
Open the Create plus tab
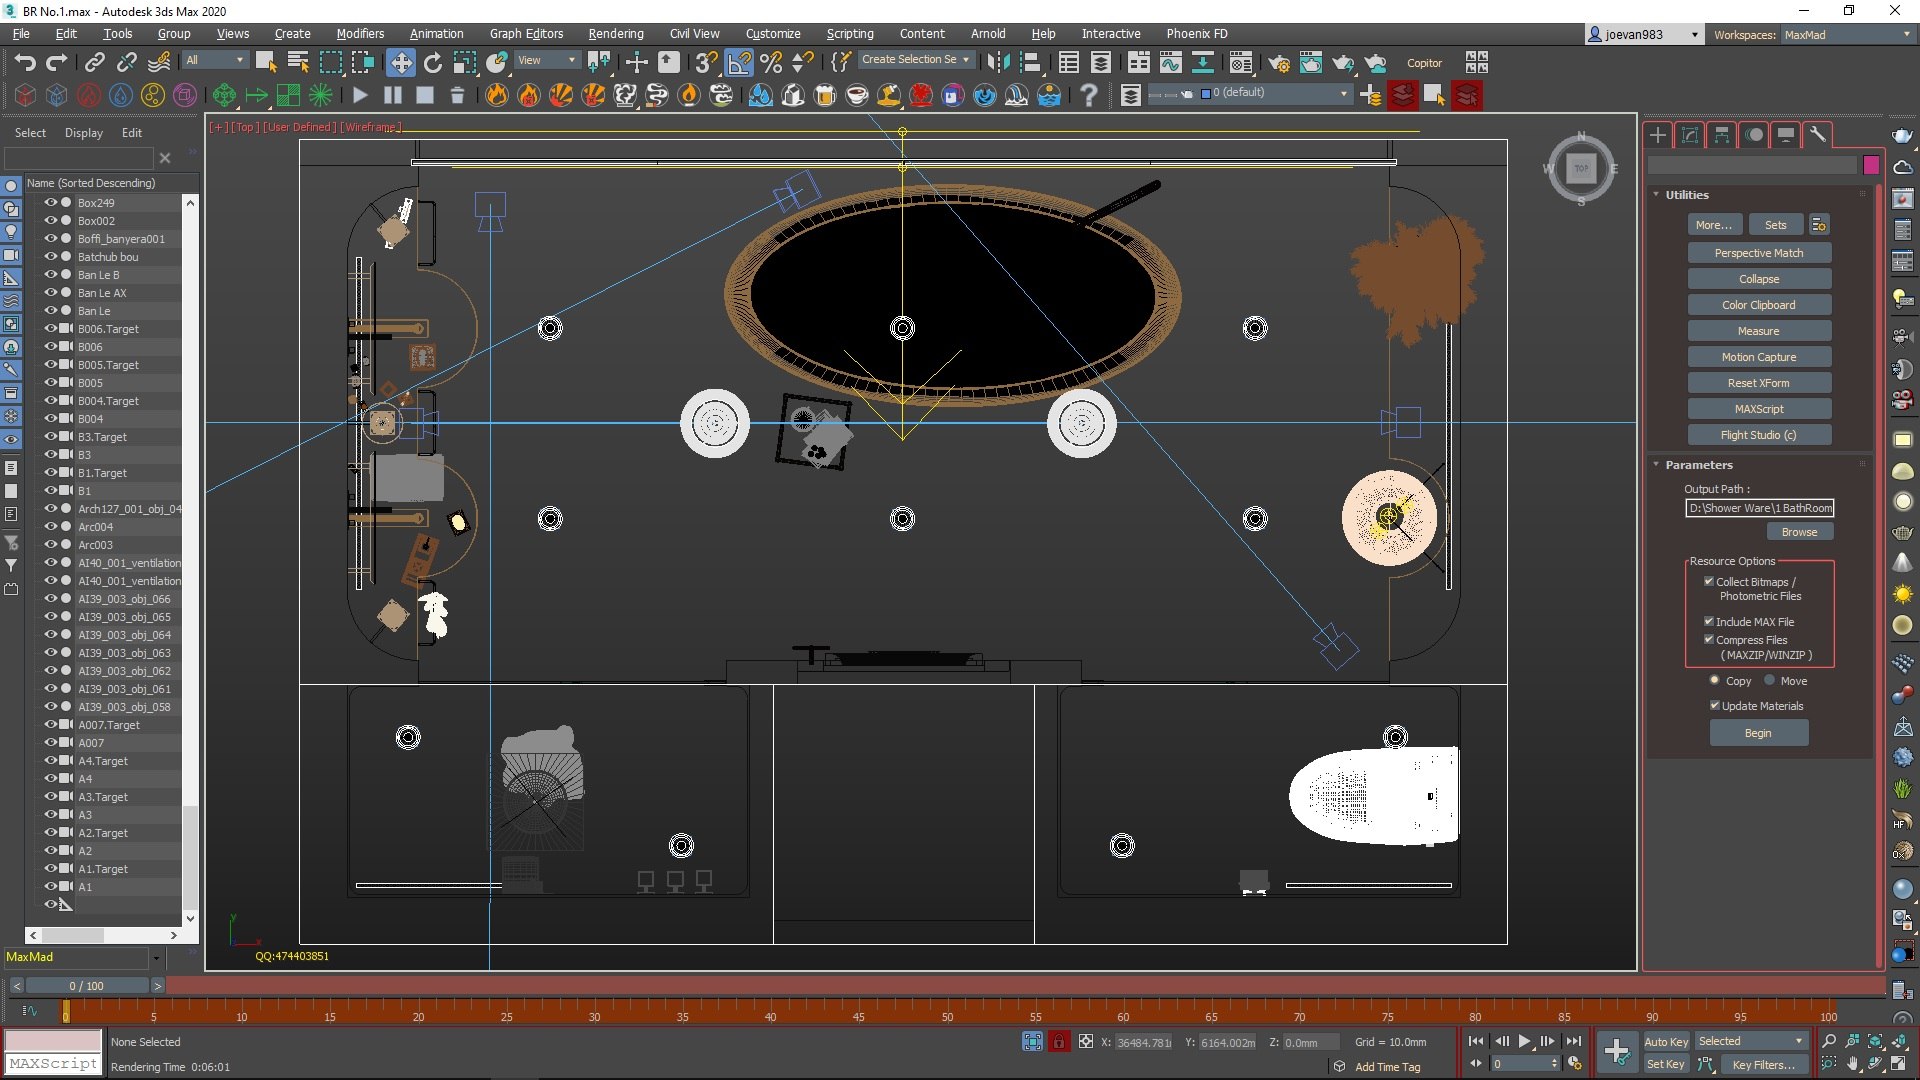[x=1658, y=135]
